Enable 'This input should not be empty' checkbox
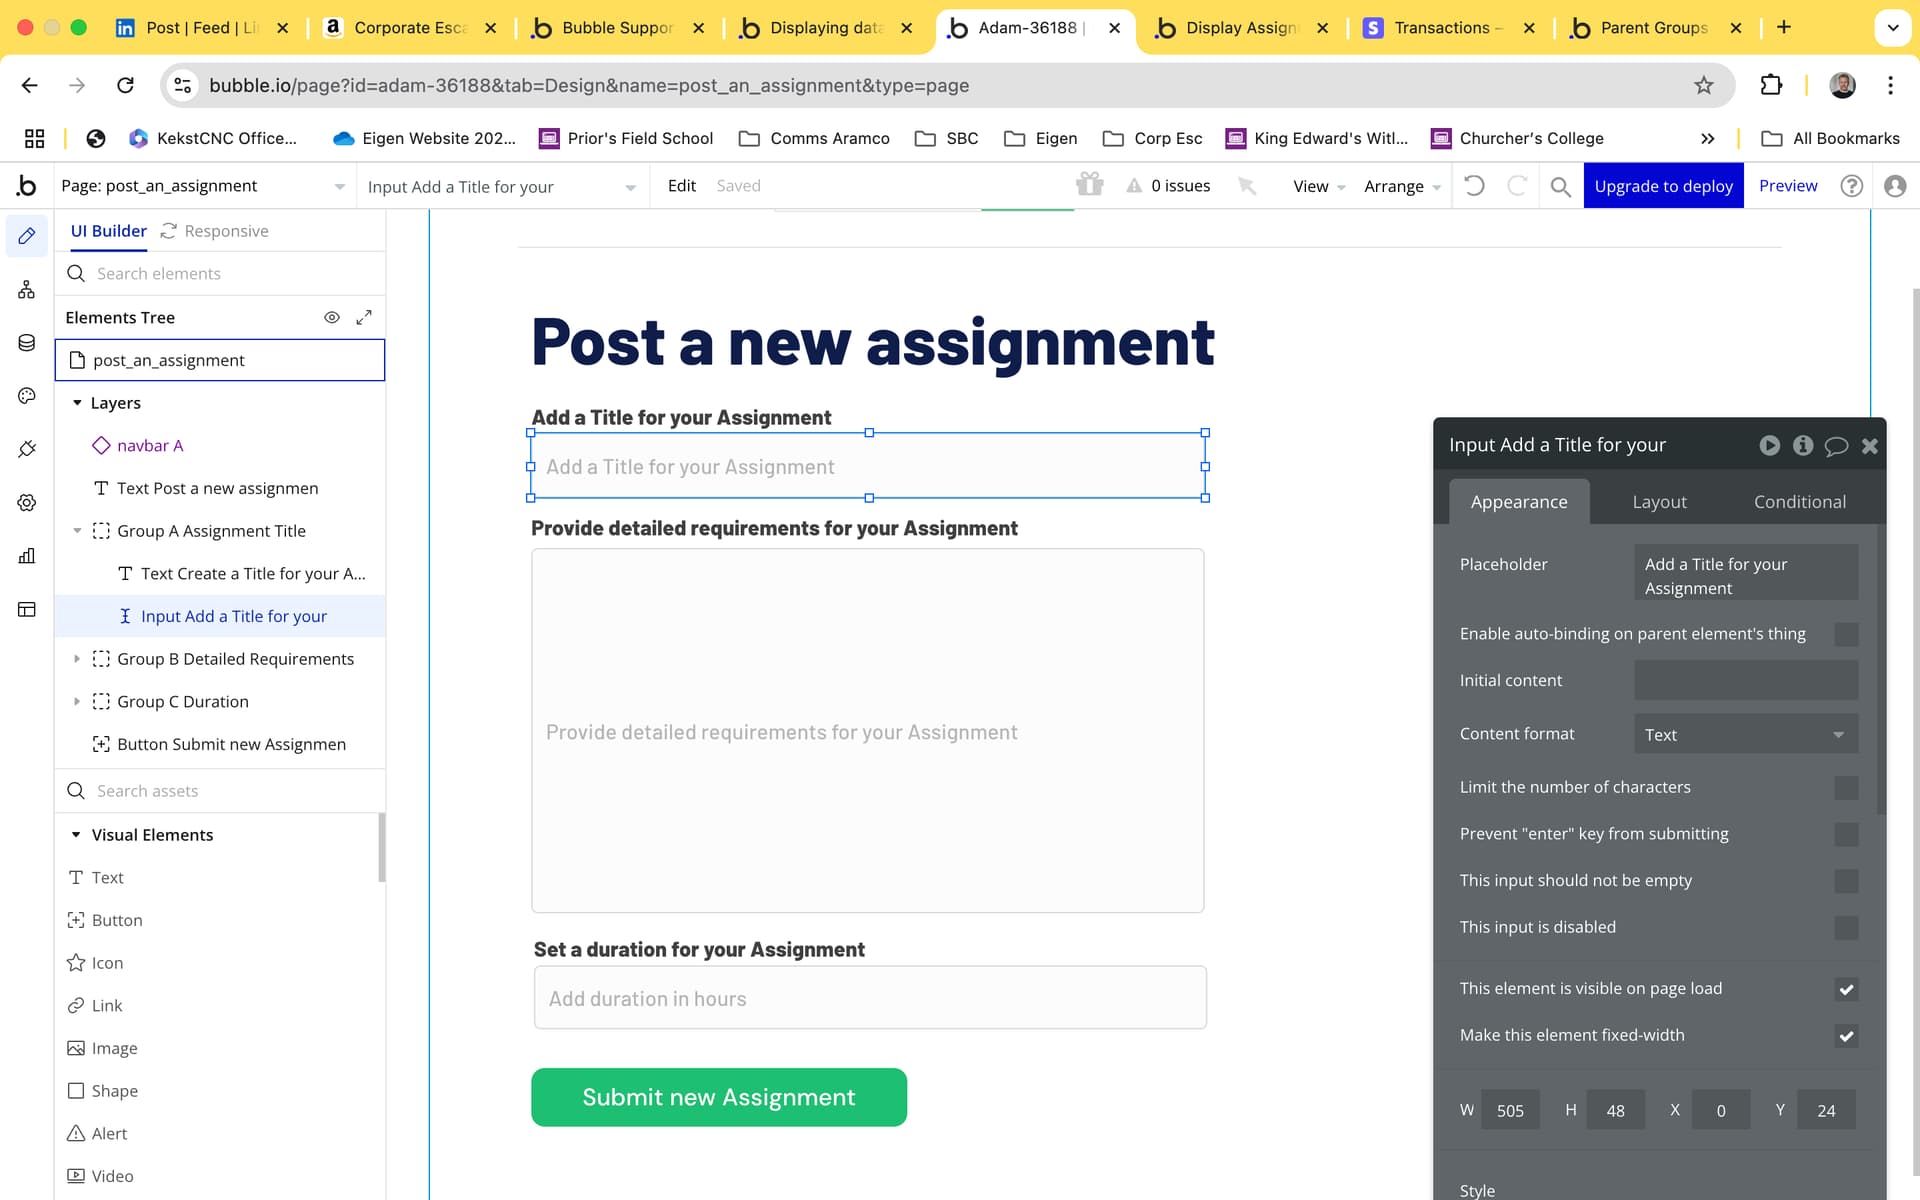The image size is (1920, 1200). (1846, 881)
